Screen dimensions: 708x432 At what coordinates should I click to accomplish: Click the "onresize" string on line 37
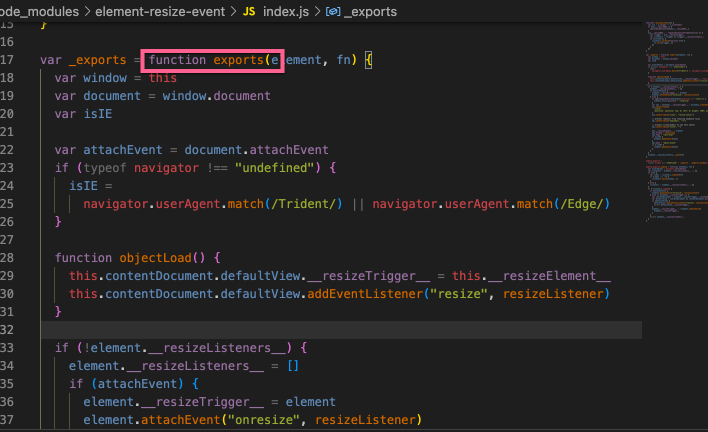pyautogui.click(x=263, y=420)
